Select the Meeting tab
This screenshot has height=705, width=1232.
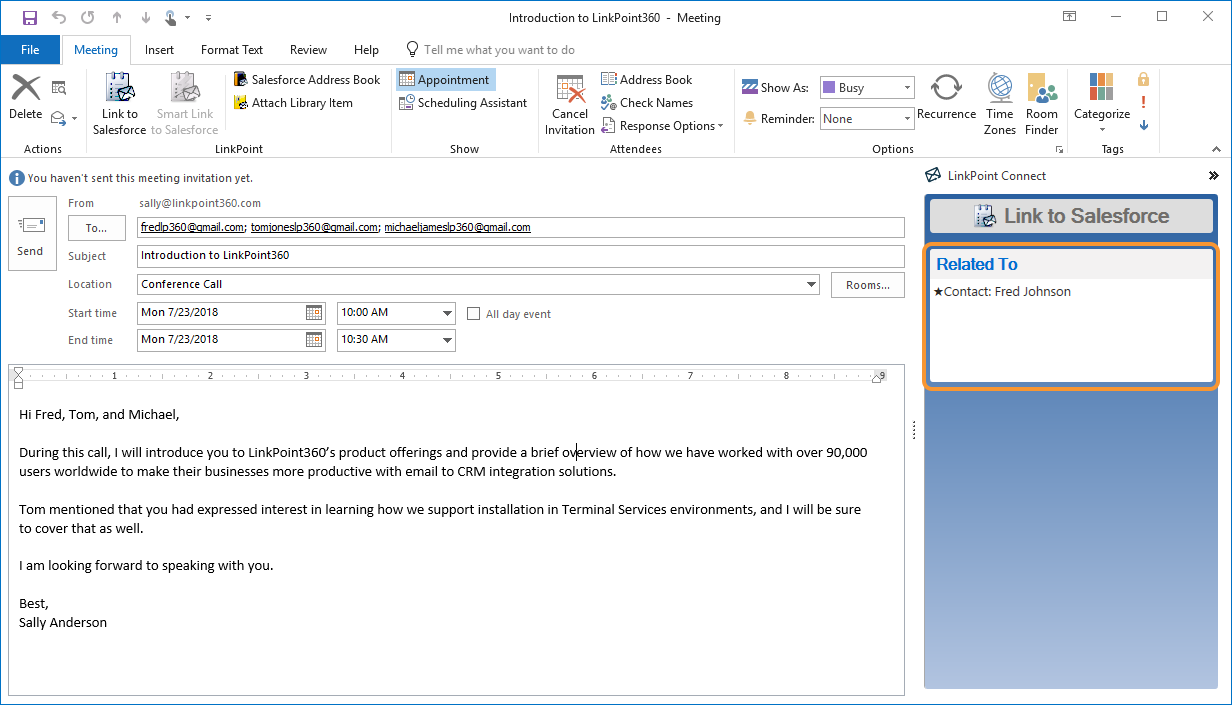96,50
